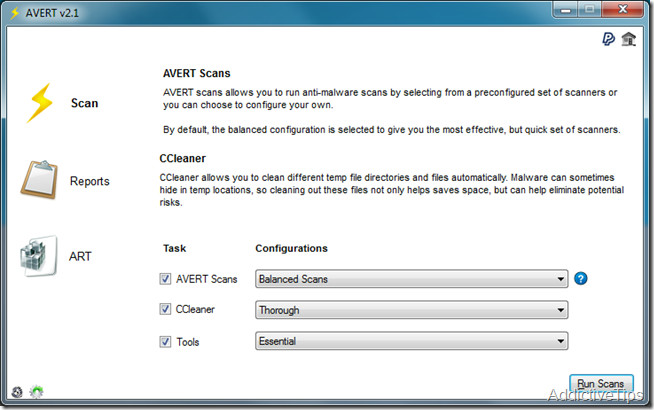Minimize the AVERT window
Image resolution: width=654 pixels, height=410 pixels.
point(565,9)
